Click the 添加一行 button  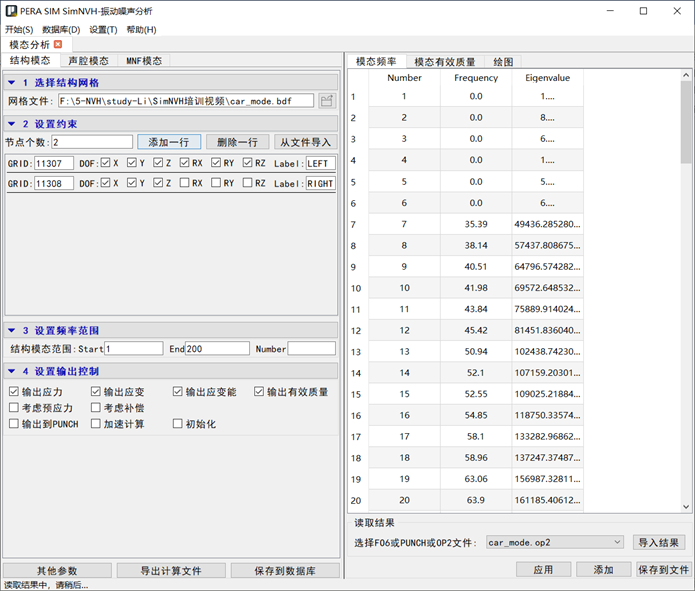coord(169,142)
